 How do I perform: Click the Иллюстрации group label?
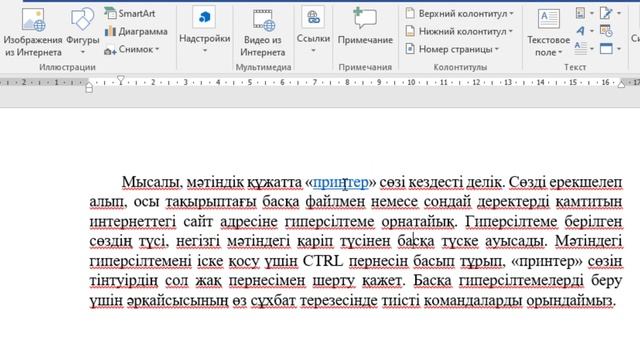pos(67,67)
